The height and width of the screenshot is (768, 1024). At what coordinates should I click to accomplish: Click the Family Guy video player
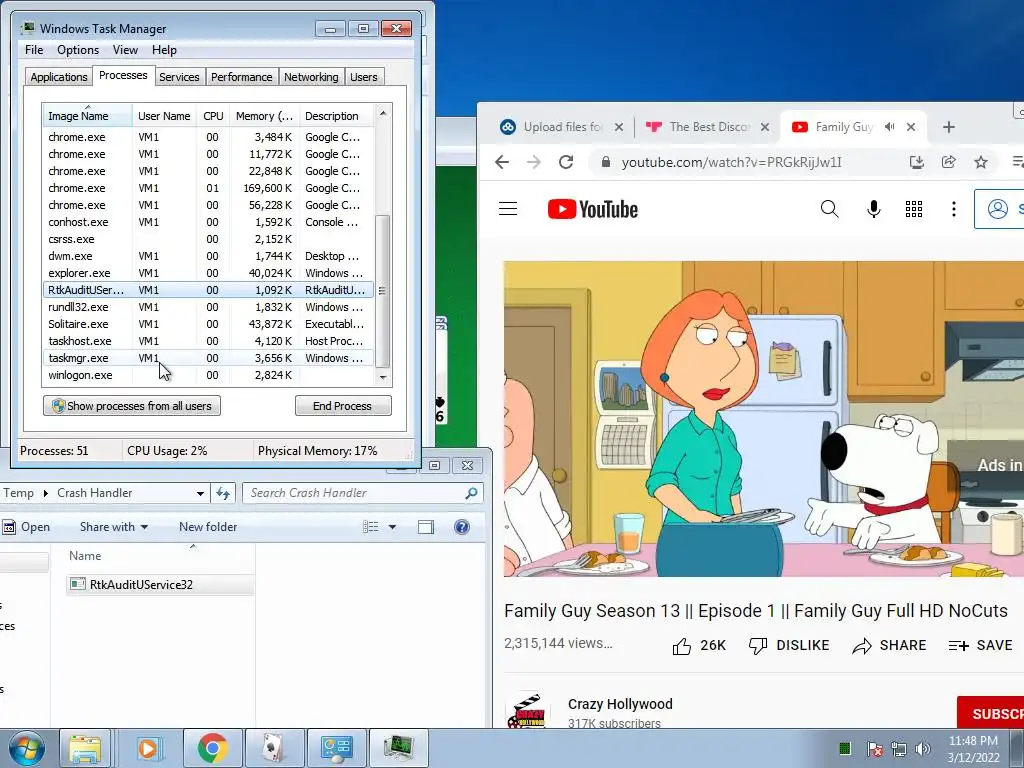coord(763,419)
